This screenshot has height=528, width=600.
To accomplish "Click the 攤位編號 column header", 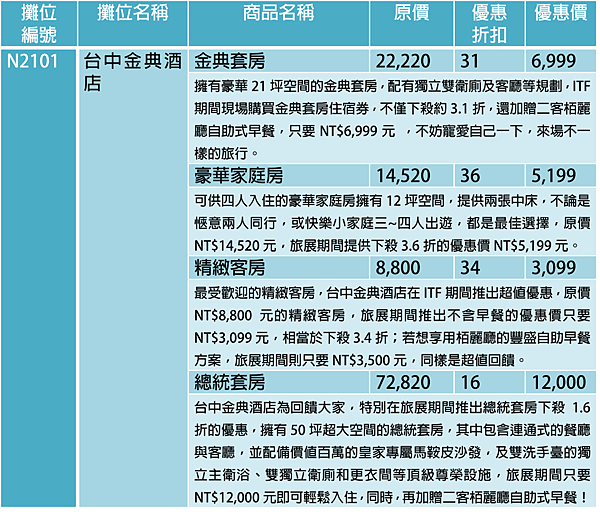I will 39,23.
